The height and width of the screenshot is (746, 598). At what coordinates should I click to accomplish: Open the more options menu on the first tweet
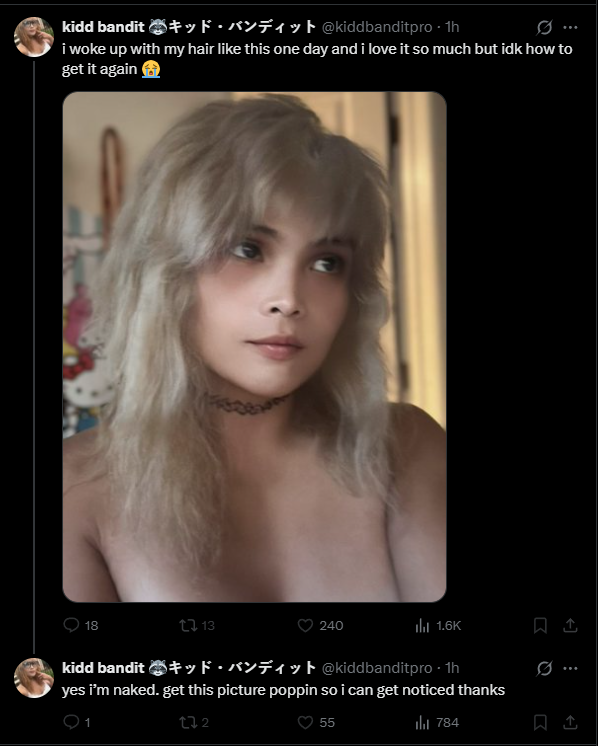570,28
